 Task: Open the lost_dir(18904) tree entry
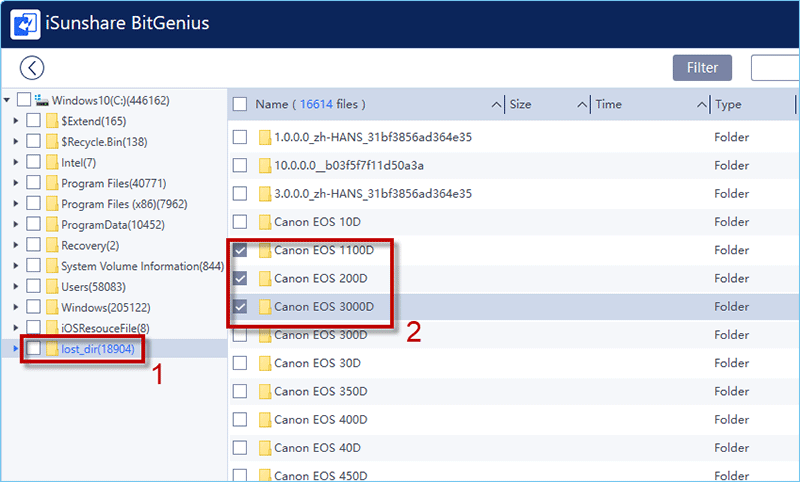coord(98,349)
